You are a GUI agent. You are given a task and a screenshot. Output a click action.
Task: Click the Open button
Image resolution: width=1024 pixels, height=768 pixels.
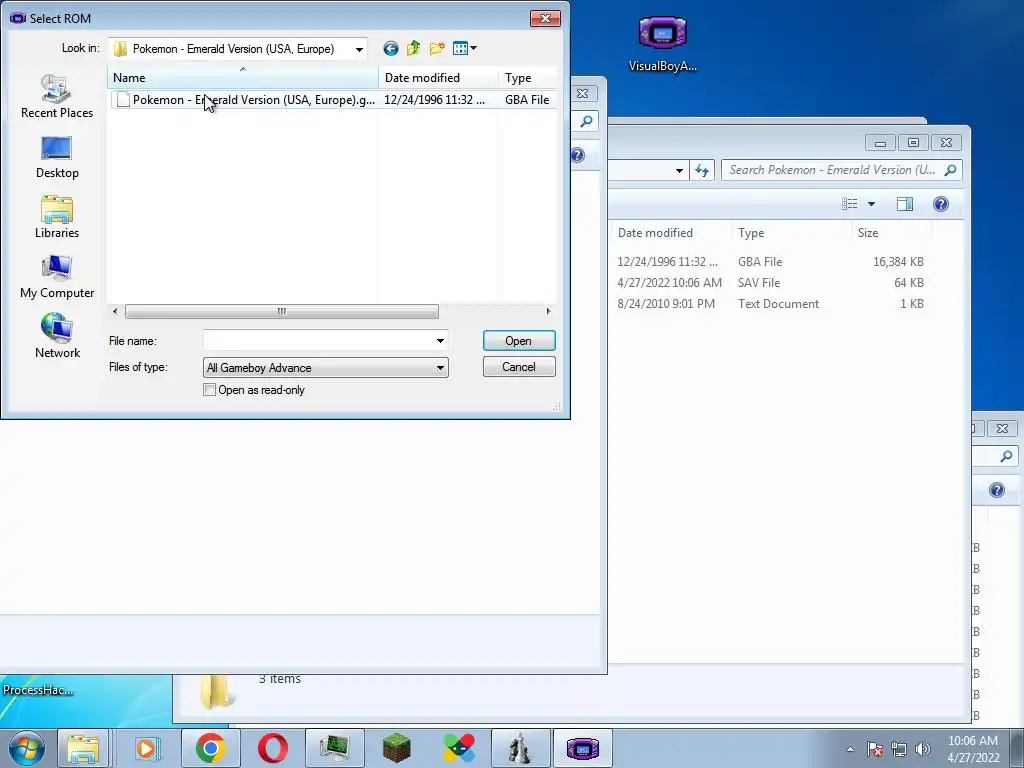(519, 341)
